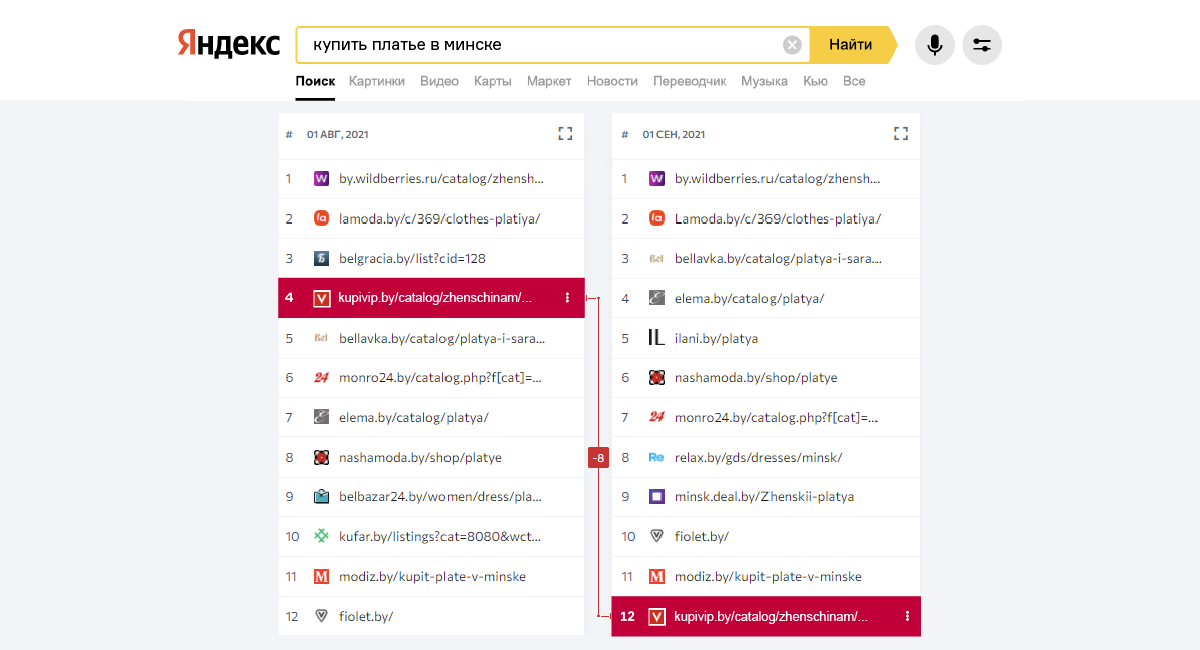
Task: Click elema favicon in August list
Action: coord(321,417)
